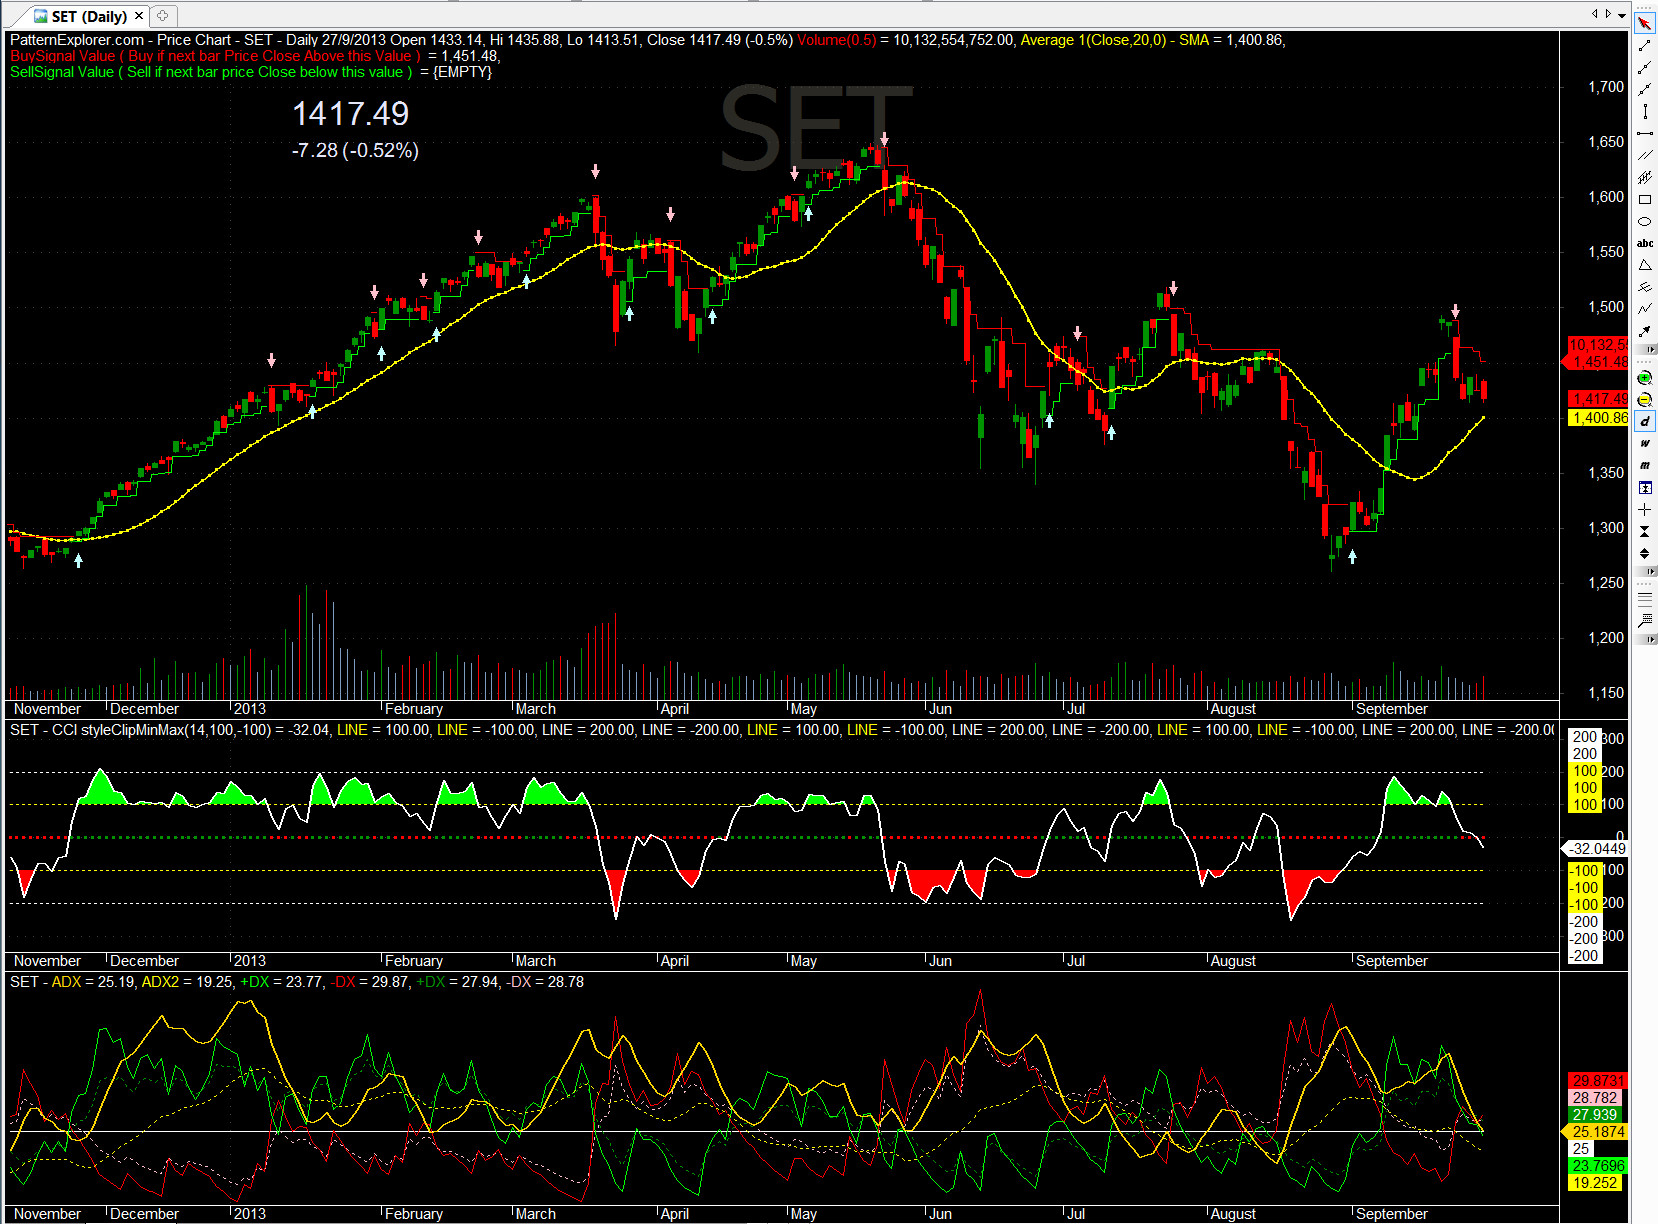Expand the drawing toolbar overflow
The image size is (1658, 1224).
pyautogui.click(x=1650, y=349)
